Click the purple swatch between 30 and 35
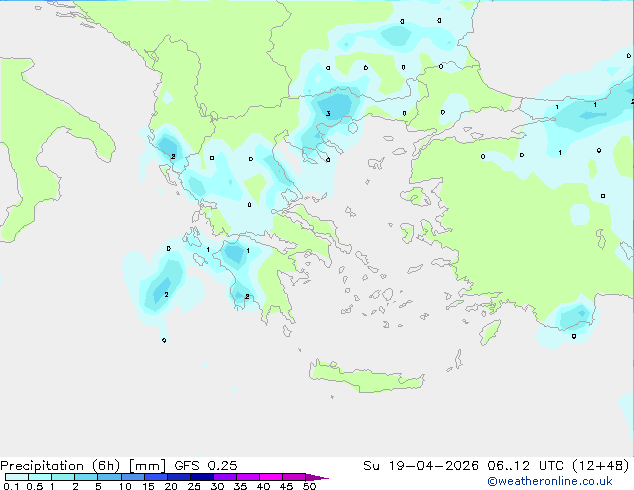The image size is (634, 490). pyautogui.click(x=224, y=477)
